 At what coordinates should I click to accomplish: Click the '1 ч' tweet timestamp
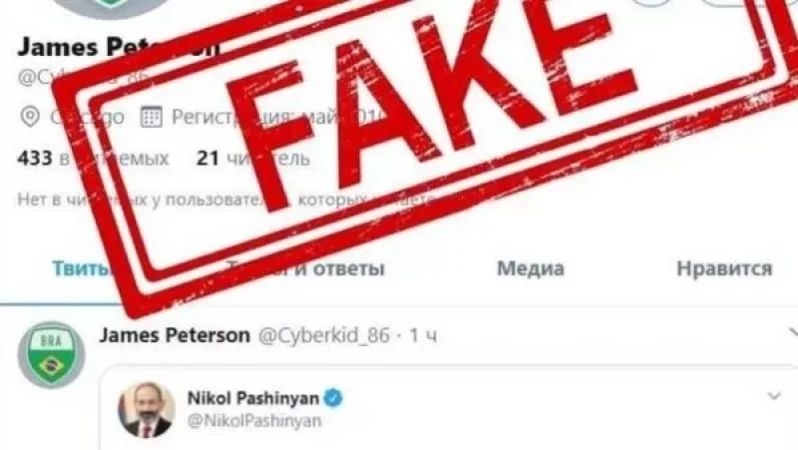pyautogui.click(x=423, y=335)
